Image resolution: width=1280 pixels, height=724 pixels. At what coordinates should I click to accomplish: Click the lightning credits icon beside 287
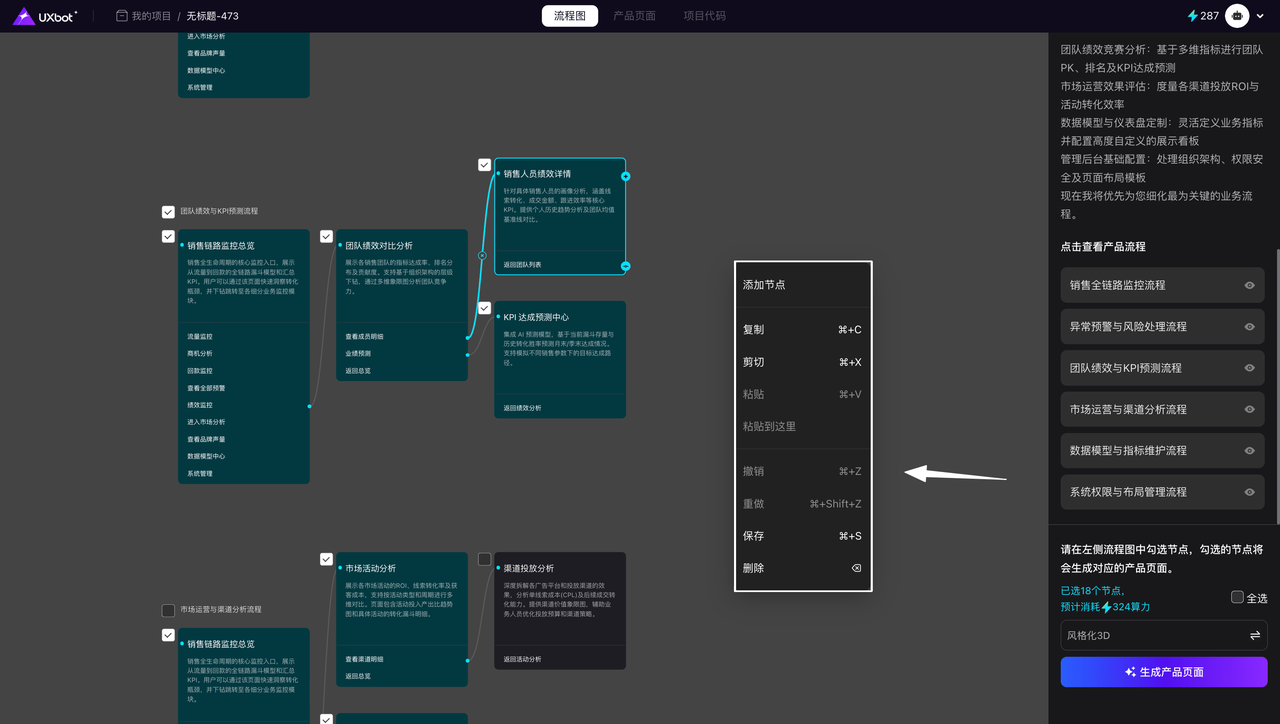pos(1192,16)
